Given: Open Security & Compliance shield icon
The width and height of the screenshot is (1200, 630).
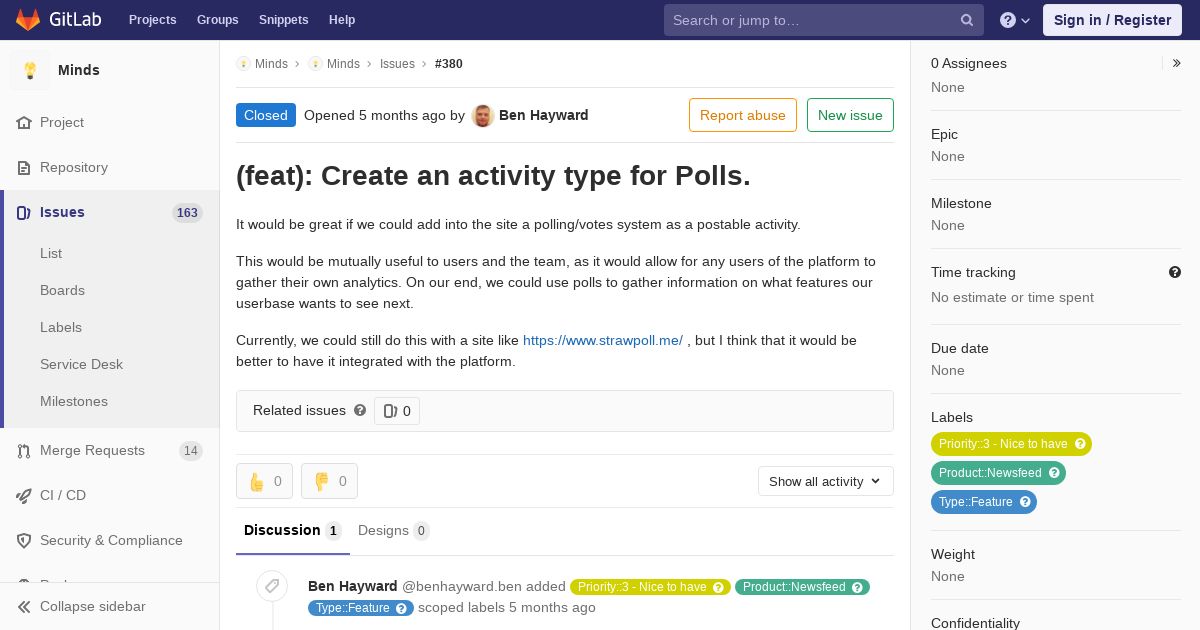Looking at the screenshot, I should coord(24,541).
